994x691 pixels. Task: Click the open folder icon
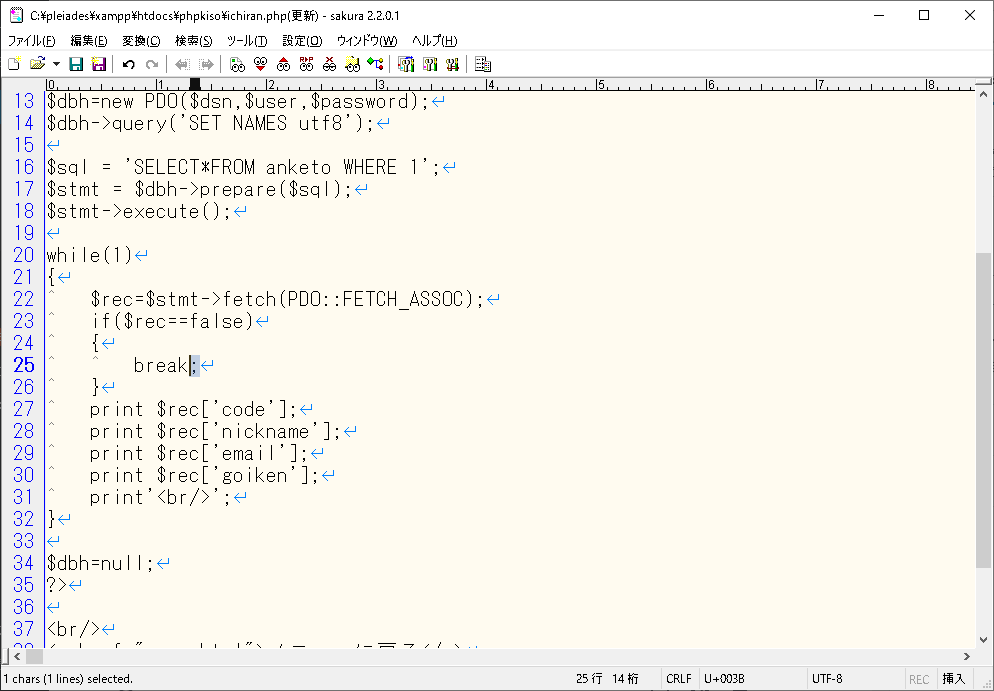tap(37, 64)
